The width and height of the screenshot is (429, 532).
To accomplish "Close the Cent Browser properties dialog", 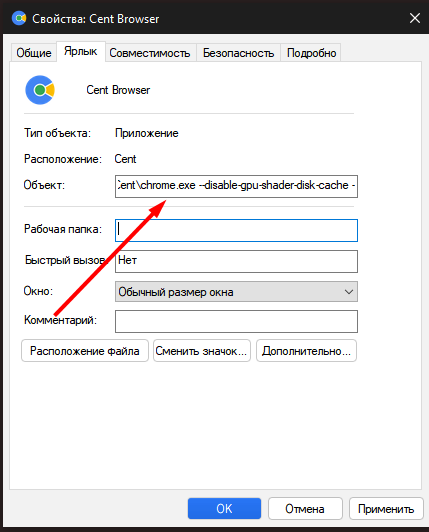I will tap(415, 18).
